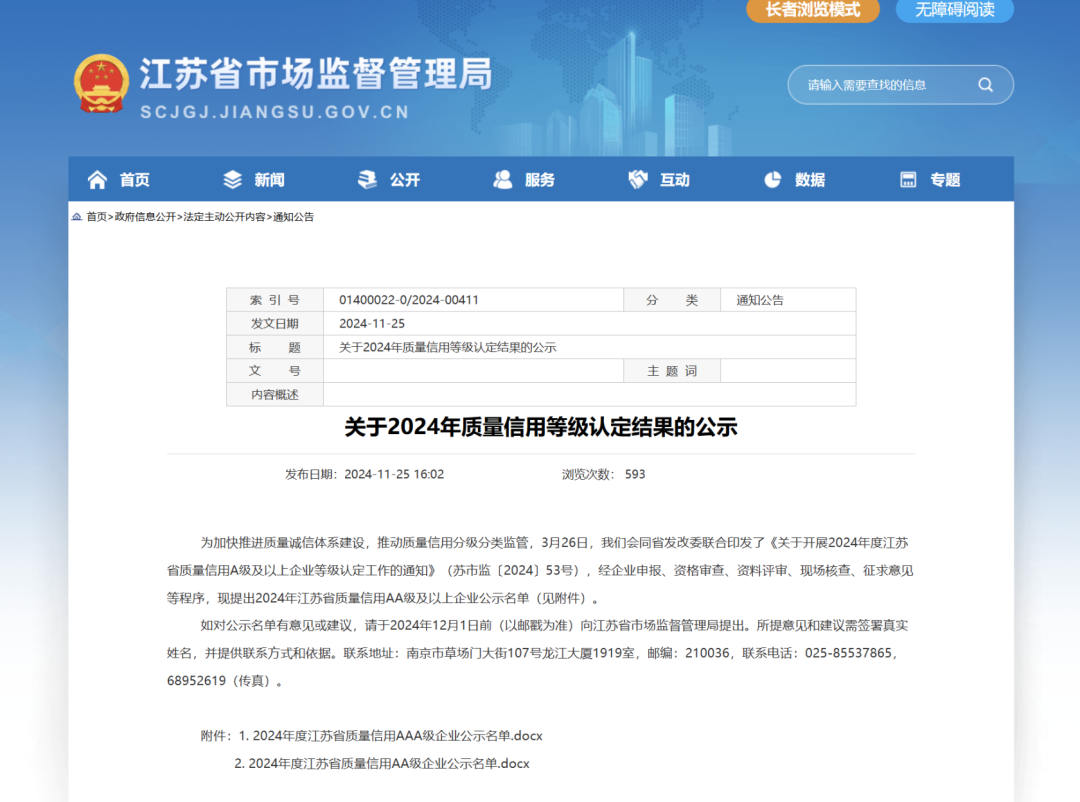Focus the search field 请输入需要查找的信息
Image resolution: width=1080 pixels, height=802 pixels.
[x=880, y=85]
